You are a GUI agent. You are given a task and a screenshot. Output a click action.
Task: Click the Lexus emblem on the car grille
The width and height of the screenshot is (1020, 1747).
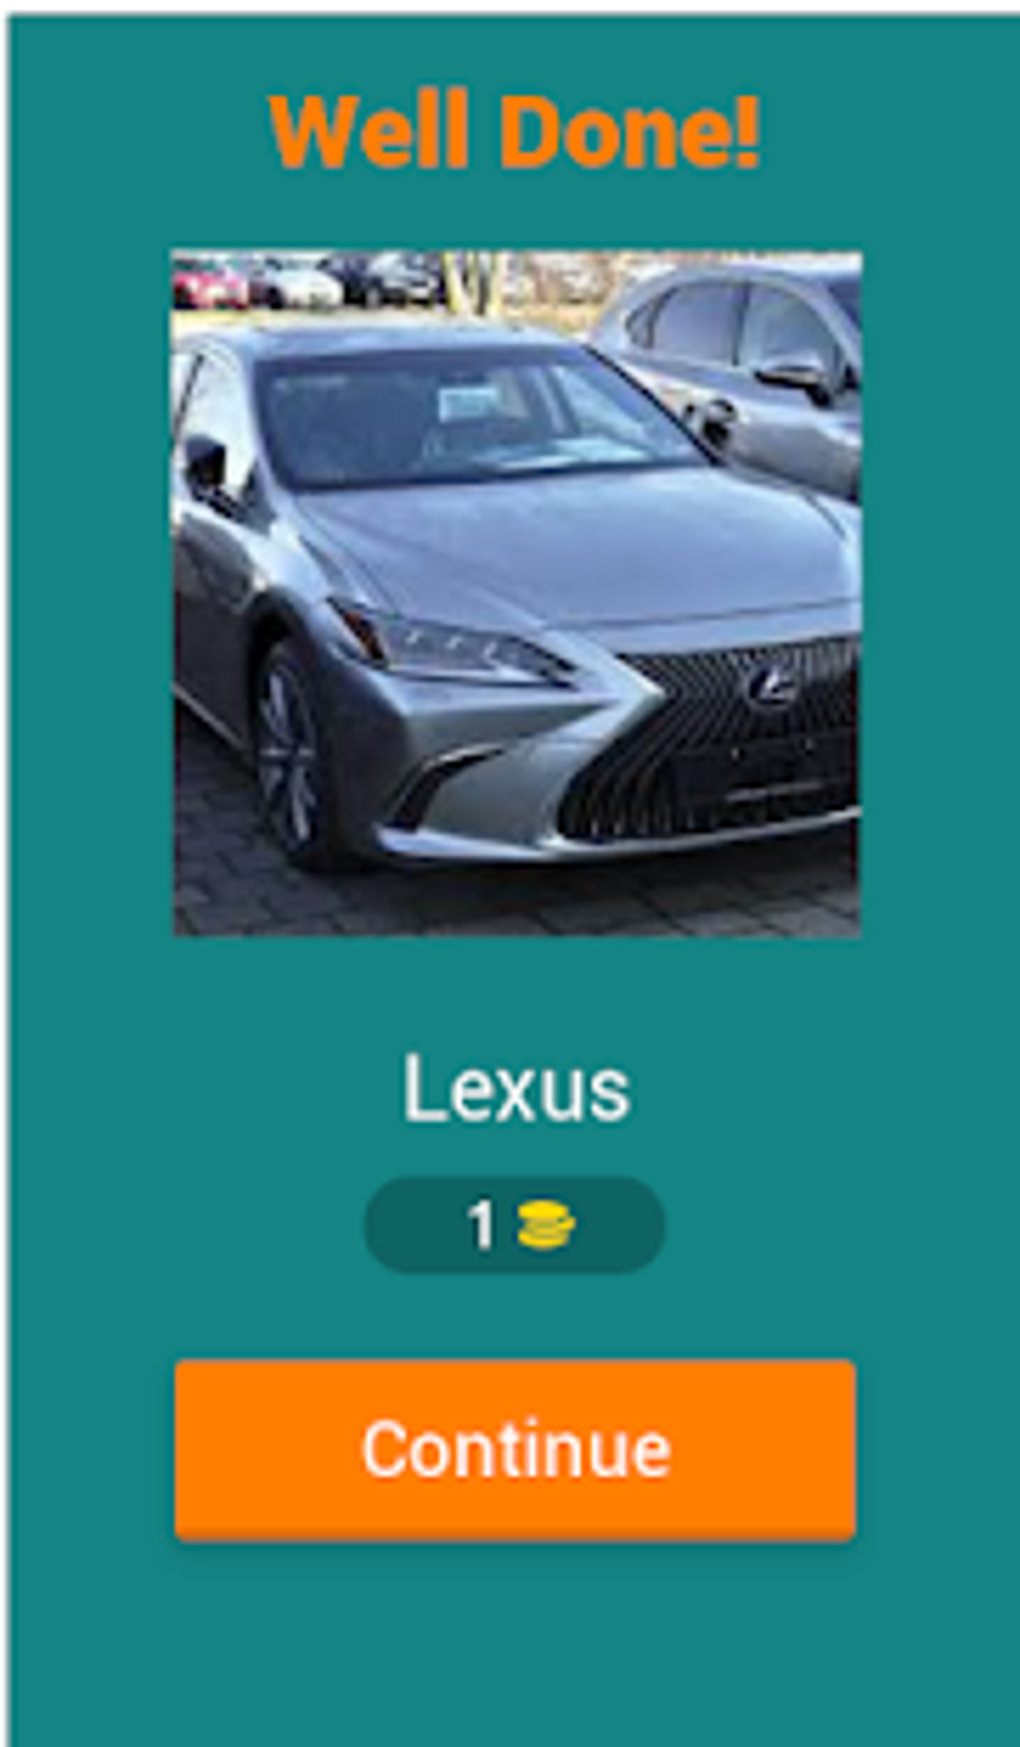[772, 686]
